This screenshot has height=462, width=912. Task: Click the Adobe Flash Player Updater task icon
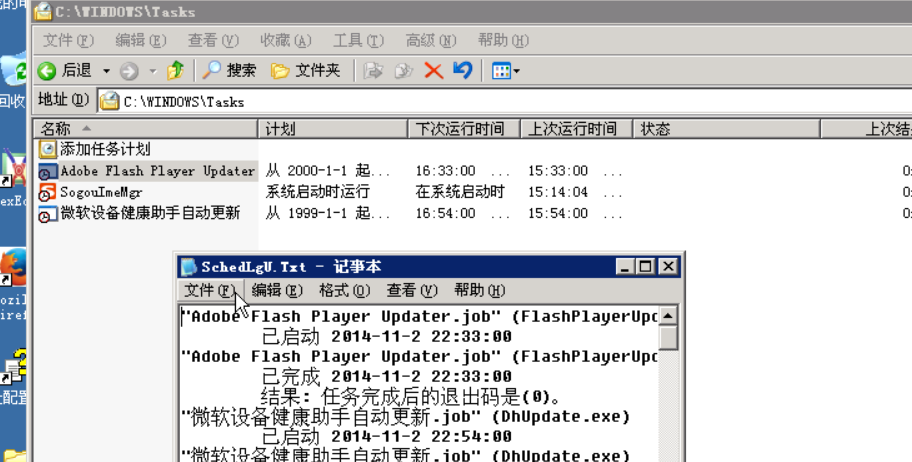pos(48,171)
